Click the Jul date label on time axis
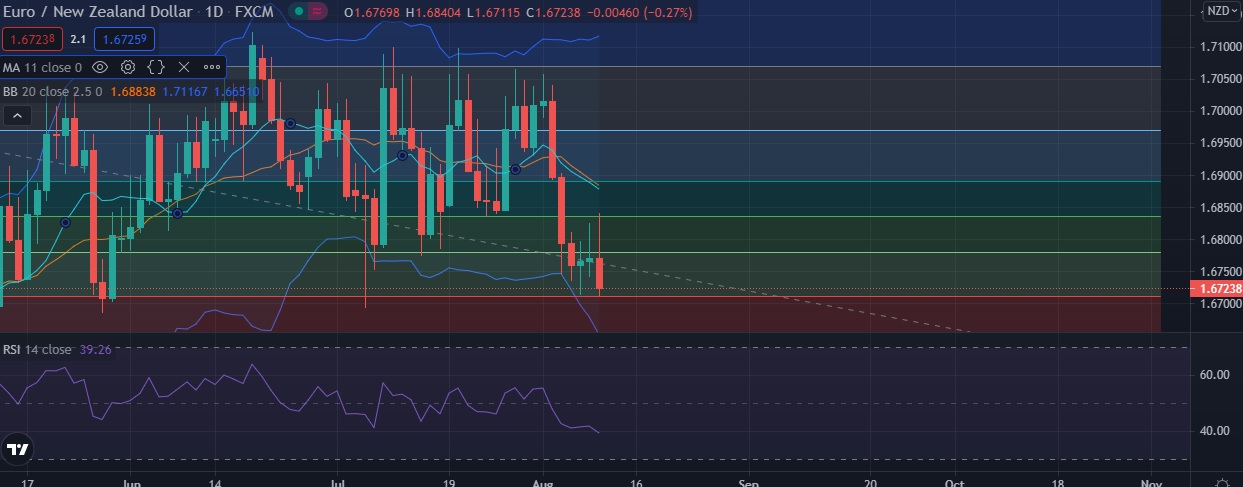 [338, 481]
